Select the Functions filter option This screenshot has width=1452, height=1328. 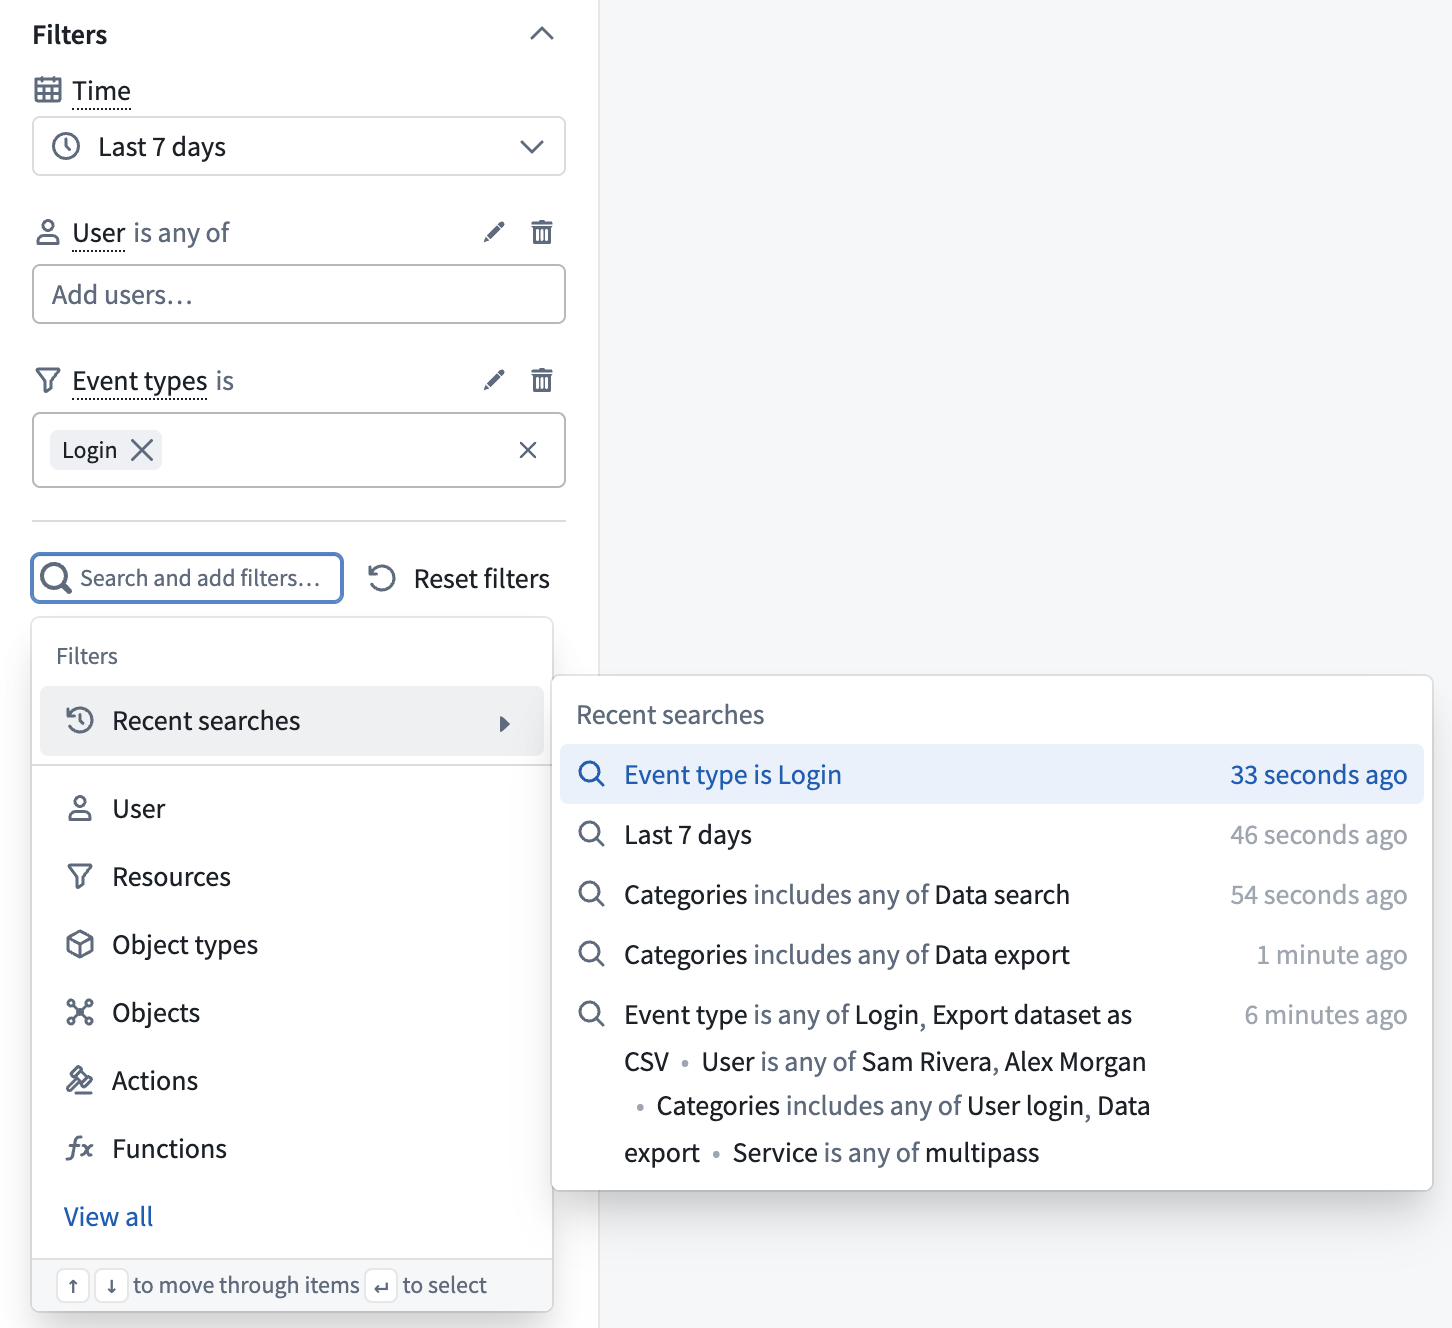coord(292,1149)
